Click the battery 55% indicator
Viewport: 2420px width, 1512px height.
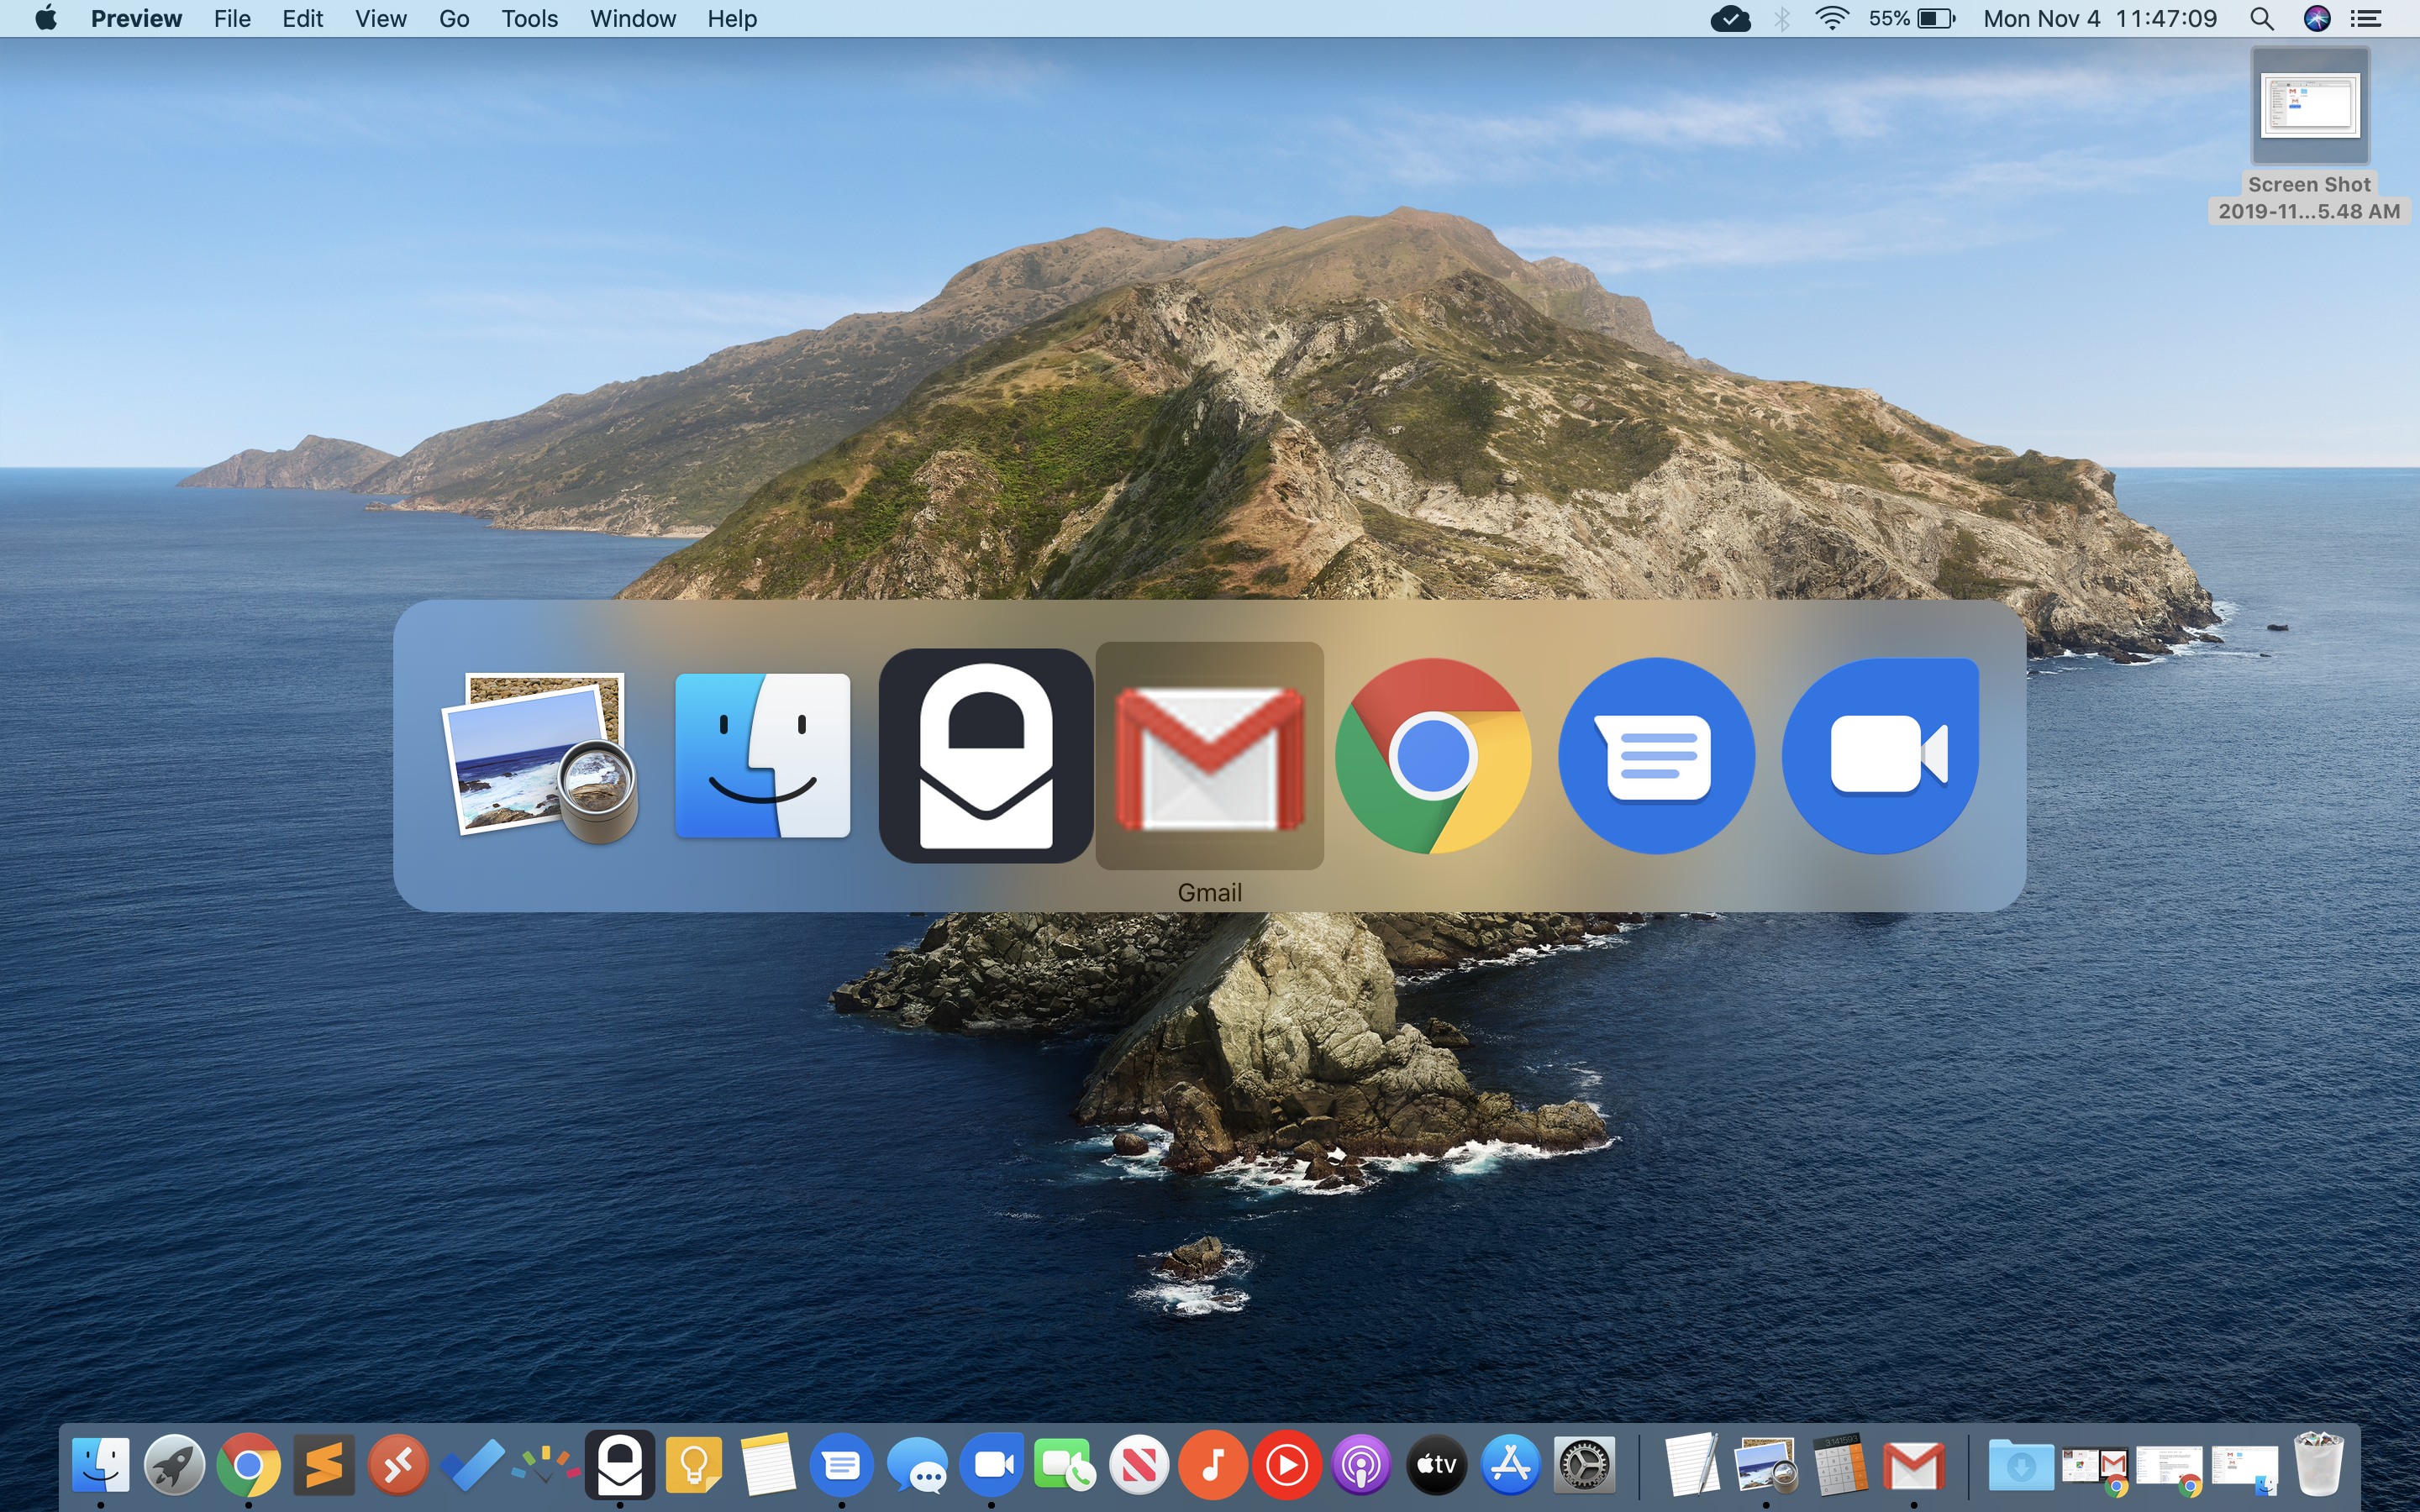[x=1912, y=18]
